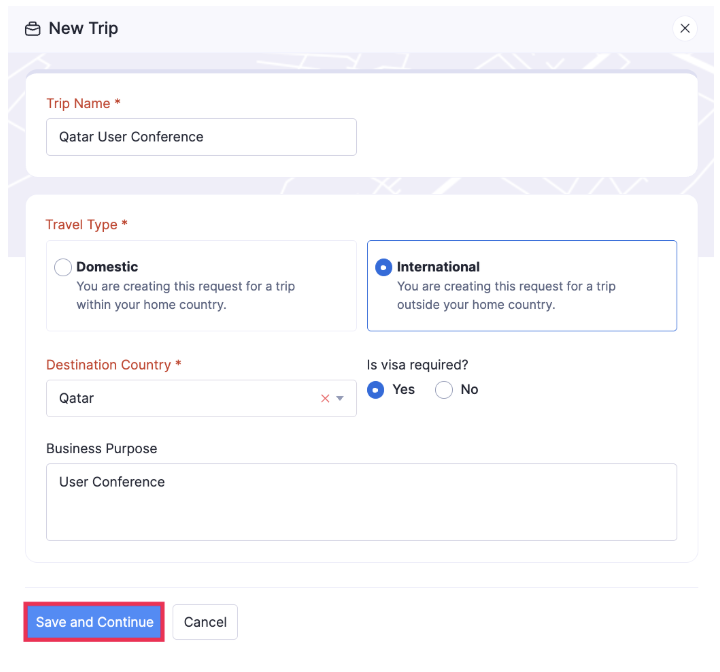Focus the Trip Name input field
Viewport: 720px width, 672px height.
click(201, 137)
